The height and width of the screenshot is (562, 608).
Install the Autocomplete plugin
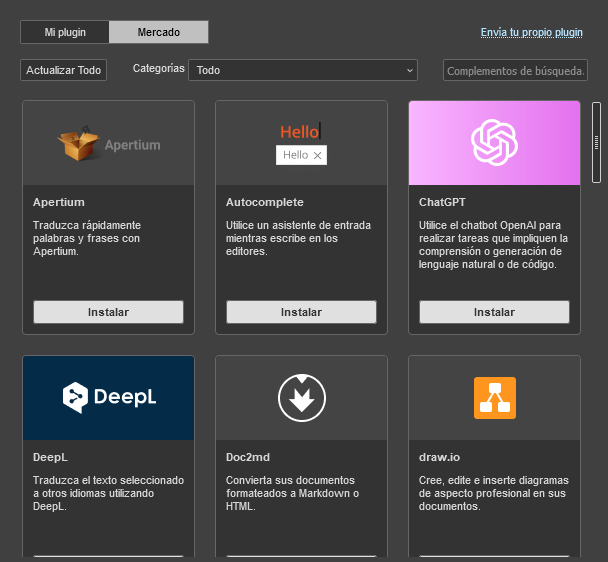coord(301,312)
